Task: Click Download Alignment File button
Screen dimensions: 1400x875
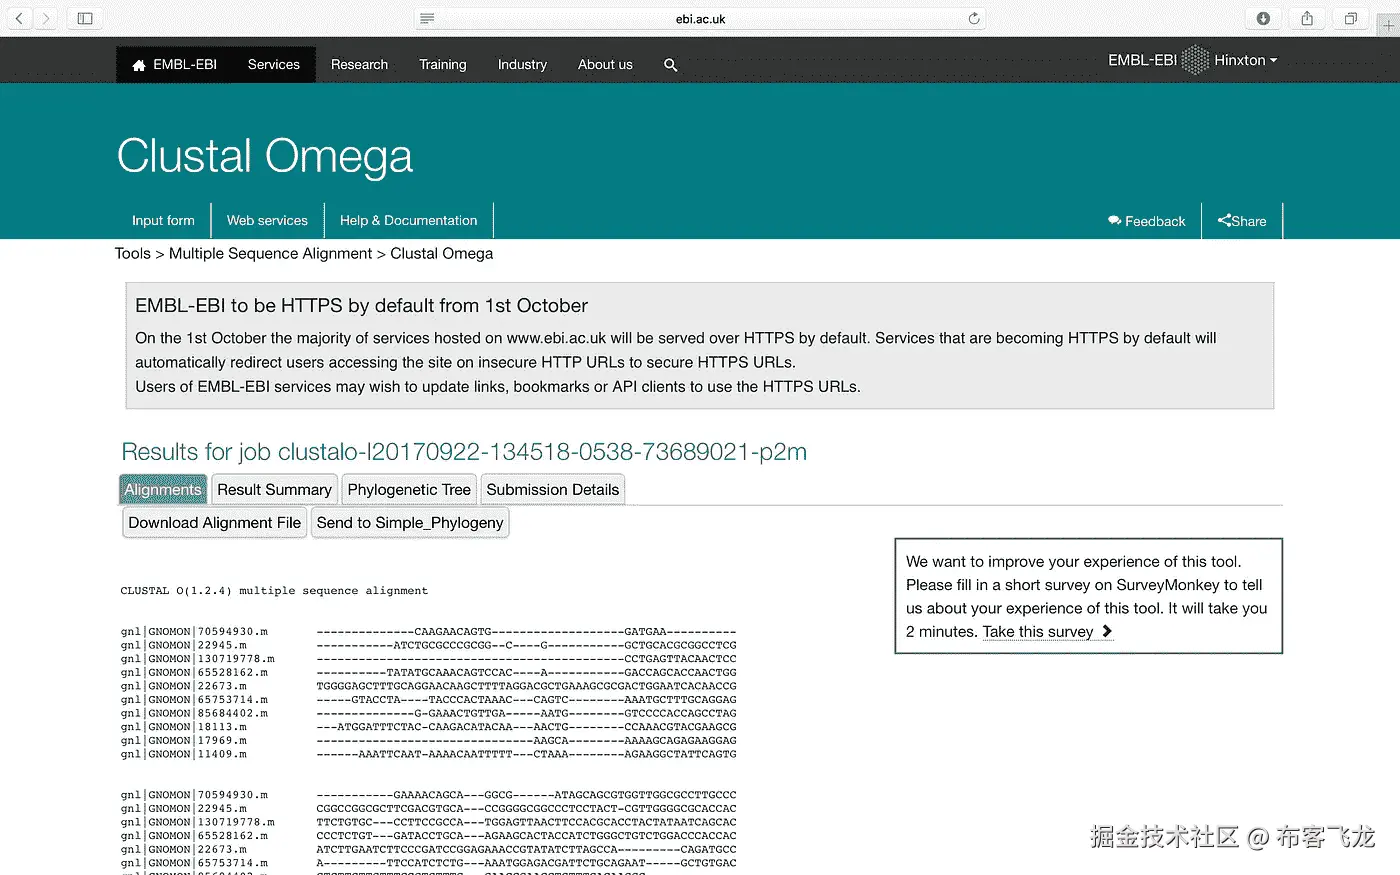Action: (x=215, y=522)
